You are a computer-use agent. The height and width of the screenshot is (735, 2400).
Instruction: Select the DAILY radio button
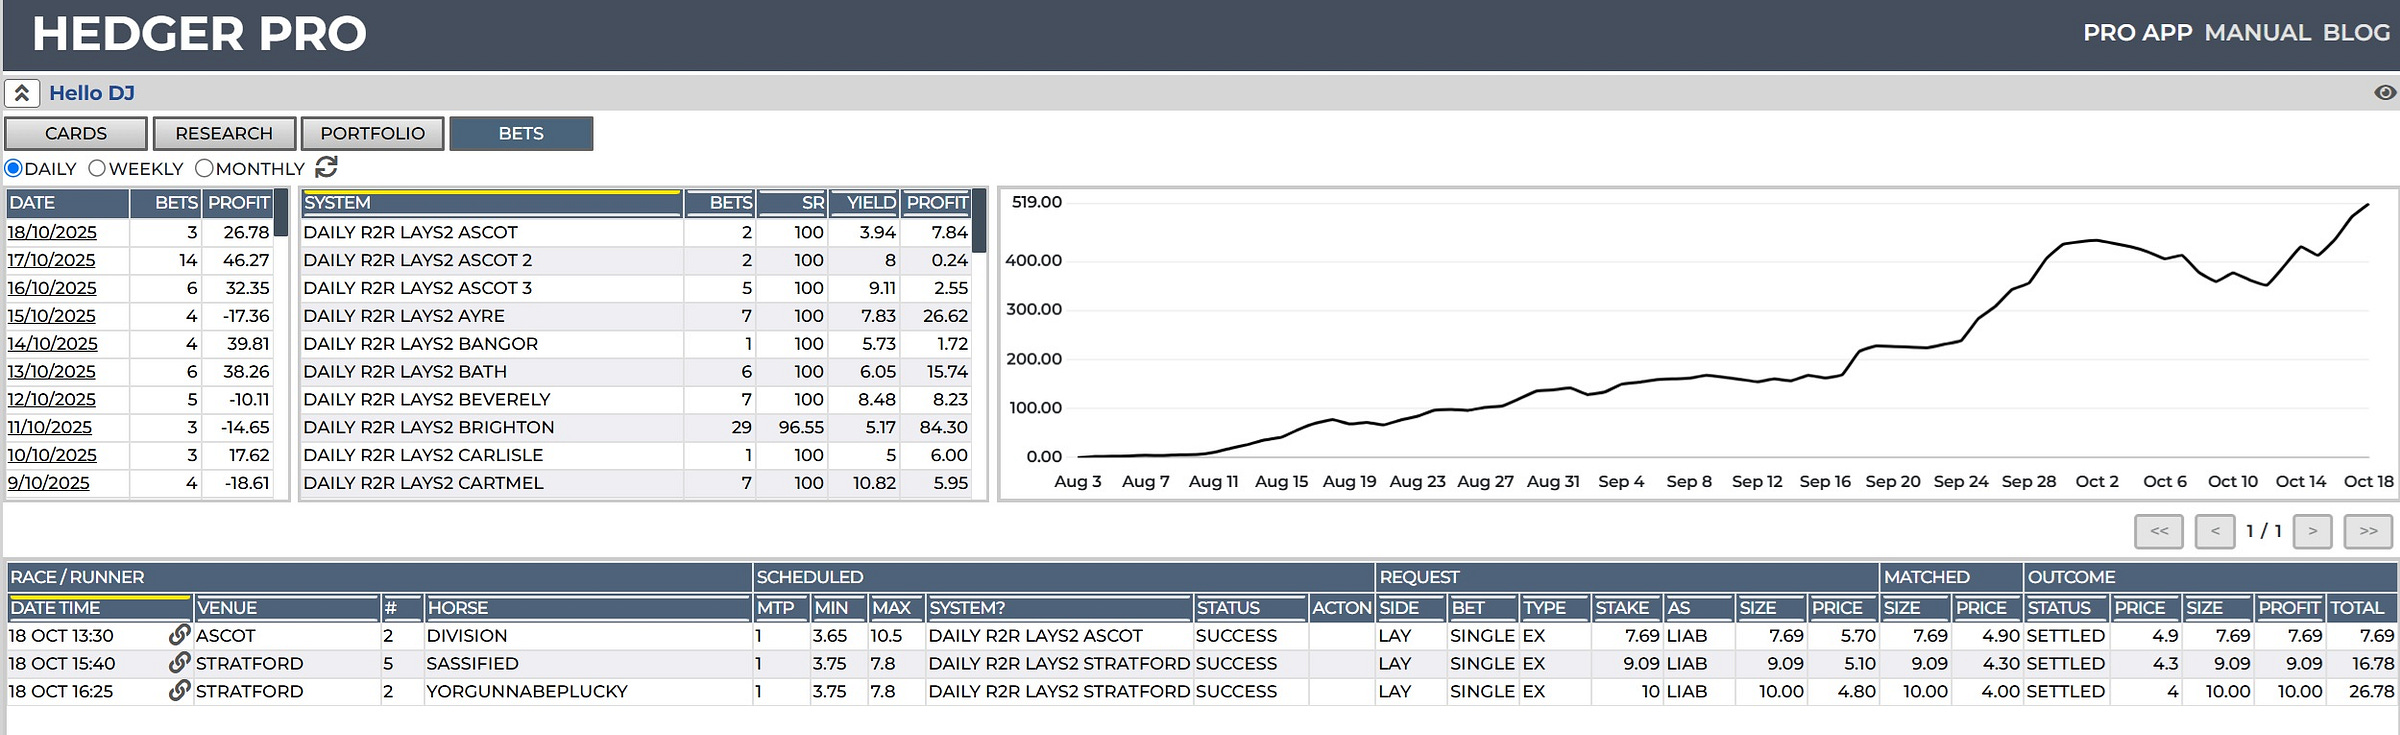tap(13, 168)
